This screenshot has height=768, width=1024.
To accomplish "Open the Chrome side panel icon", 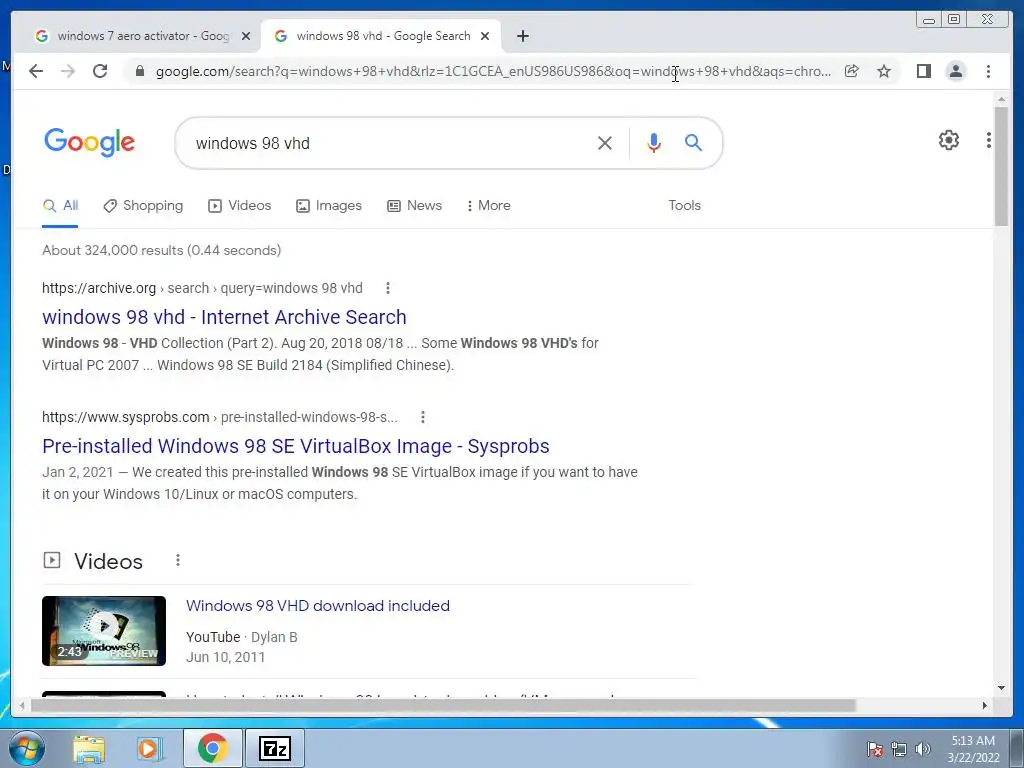I will pos(923,71).
